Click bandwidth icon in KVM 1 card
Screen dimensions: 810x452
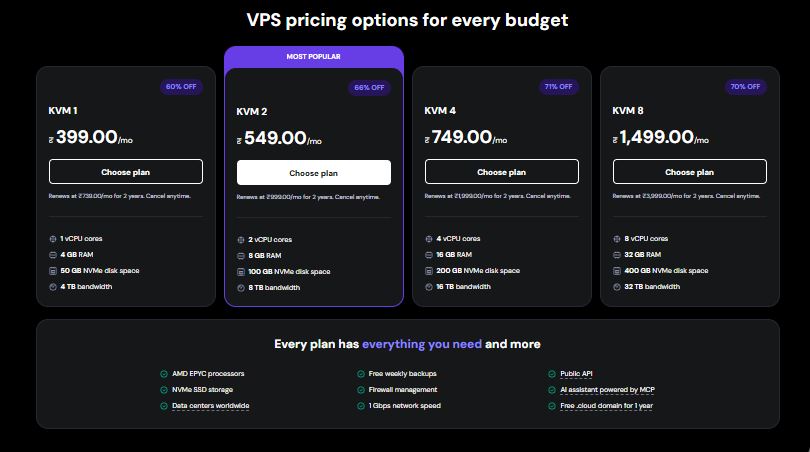click(x=53, y=287)
